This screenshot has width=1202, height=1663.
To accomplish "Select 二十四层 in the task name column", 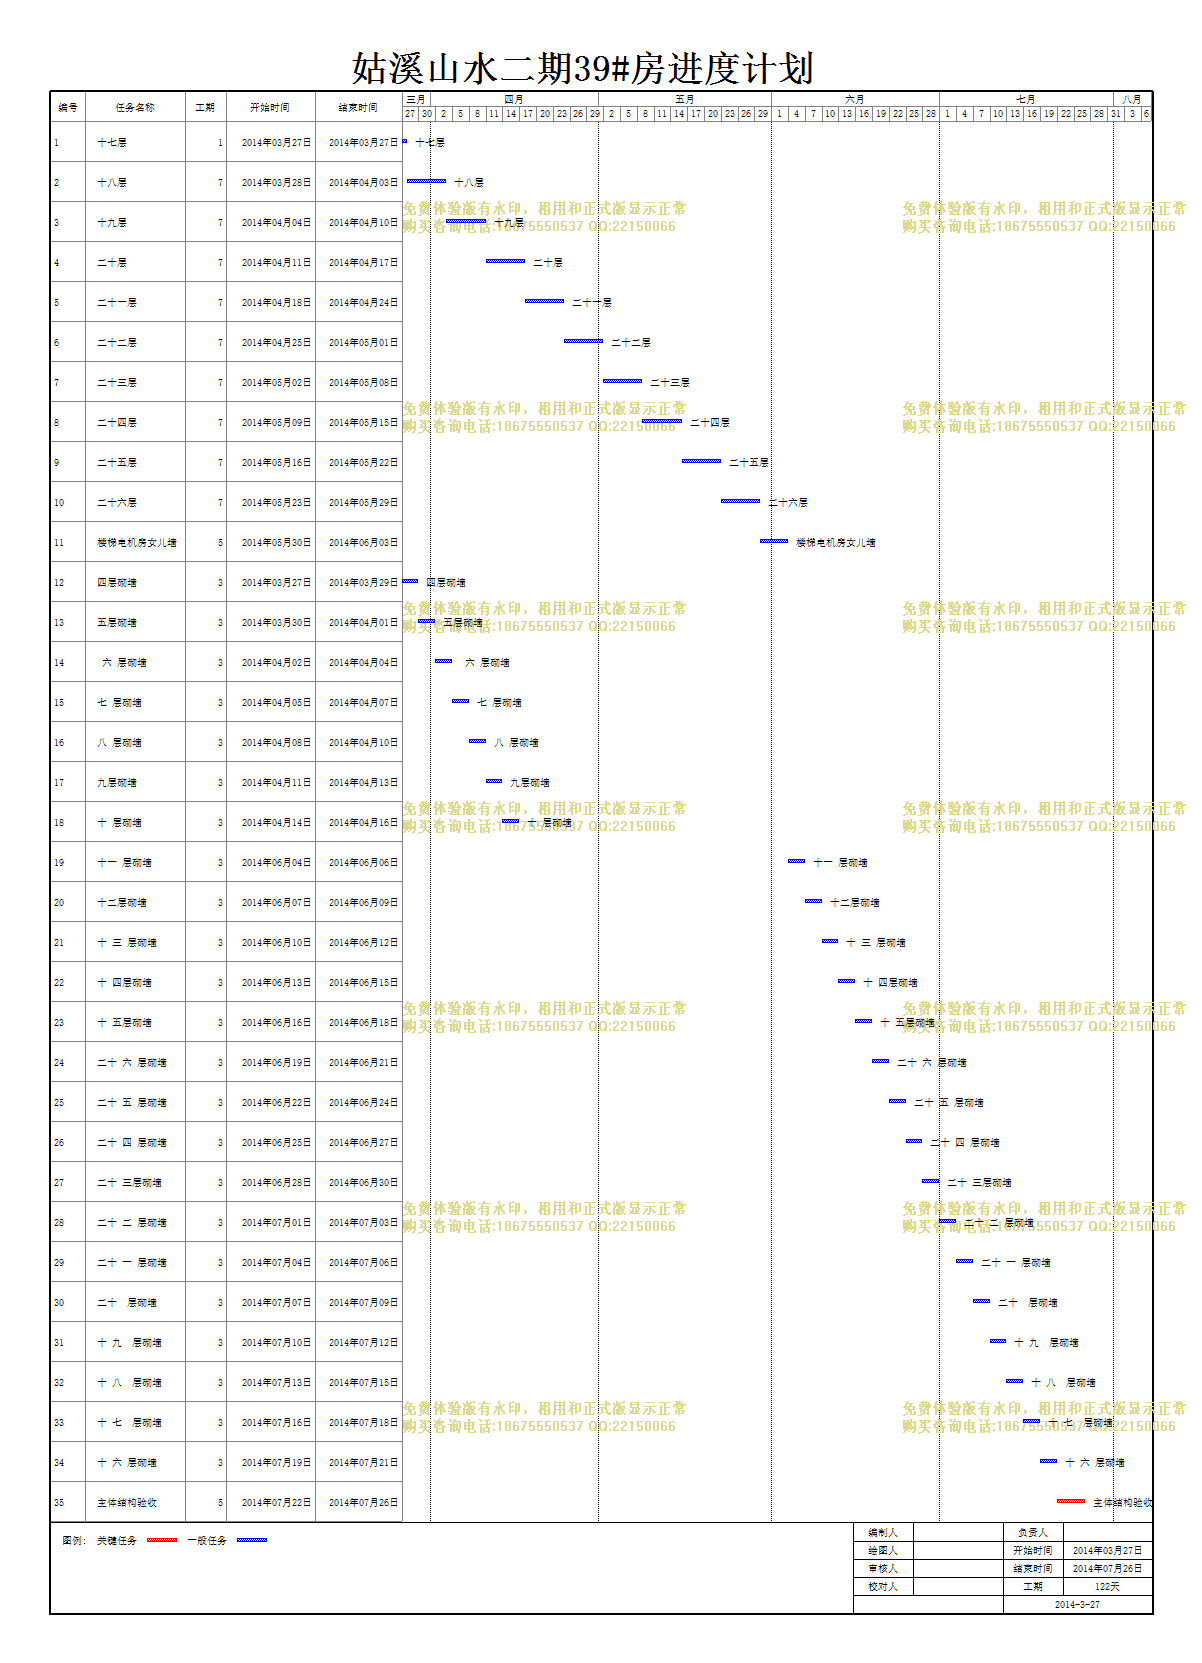I will click(117, 423).
